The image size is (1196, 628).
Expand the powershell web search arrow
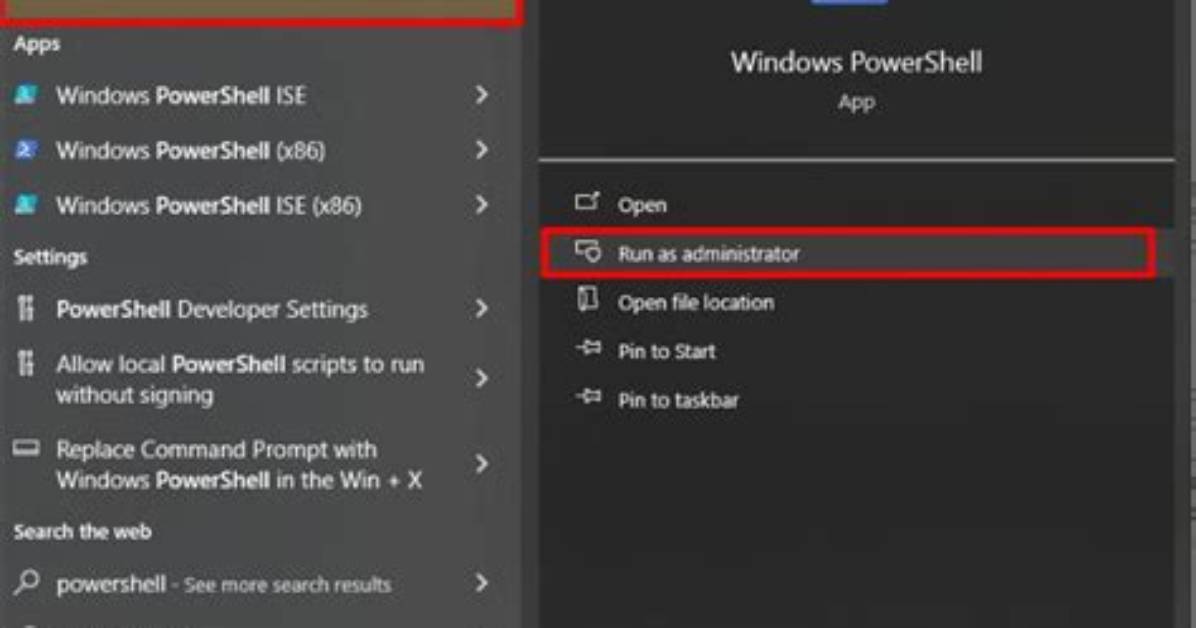(481, 583)
